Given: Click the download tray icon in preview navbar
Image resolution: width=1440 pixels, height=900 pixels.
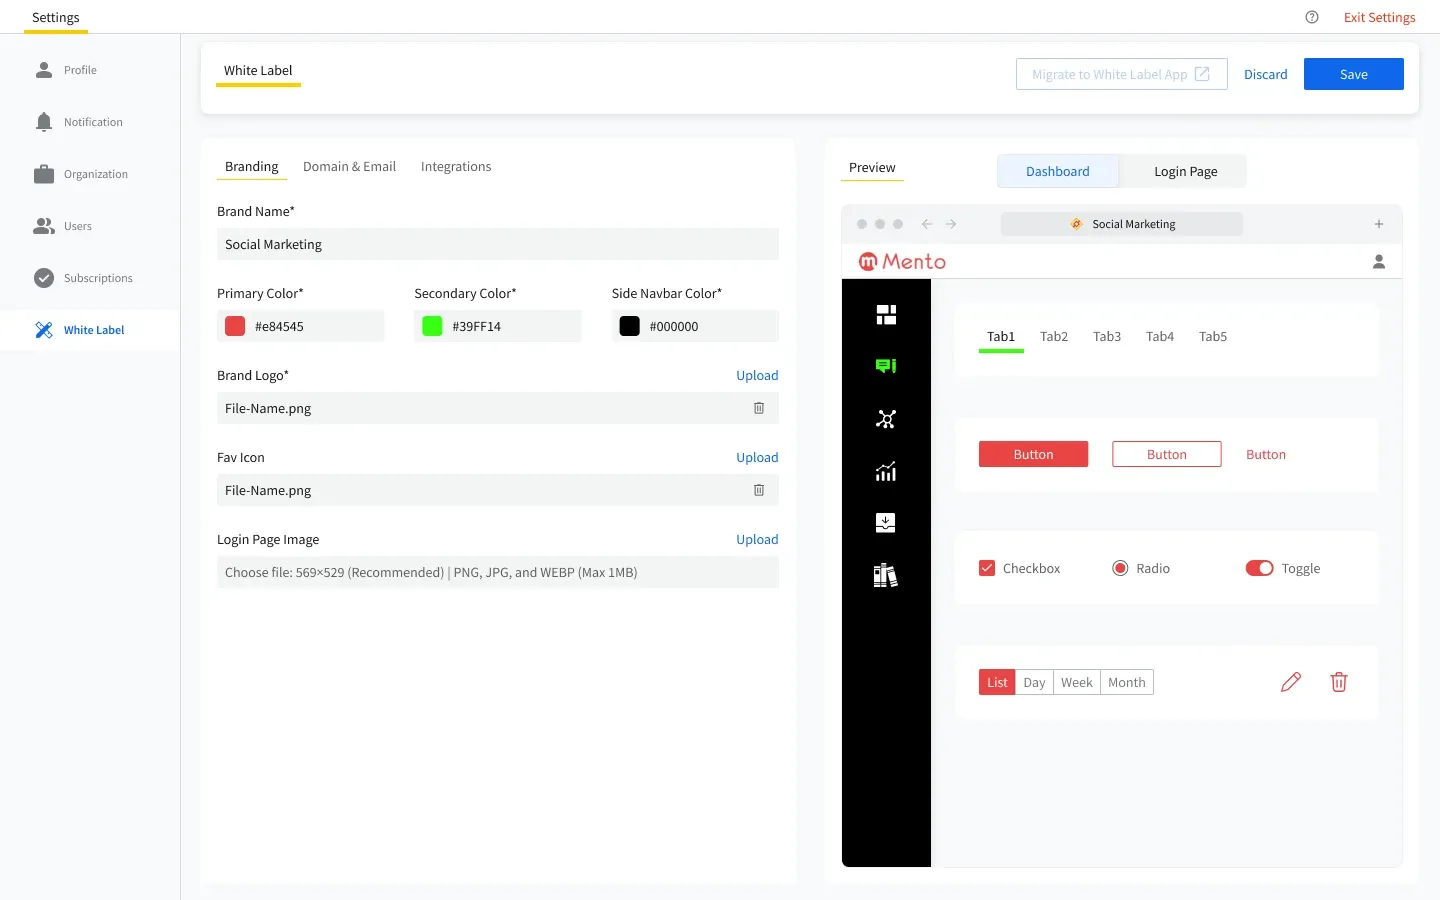Looking at the screenshot, I should (x=886, y=523).
